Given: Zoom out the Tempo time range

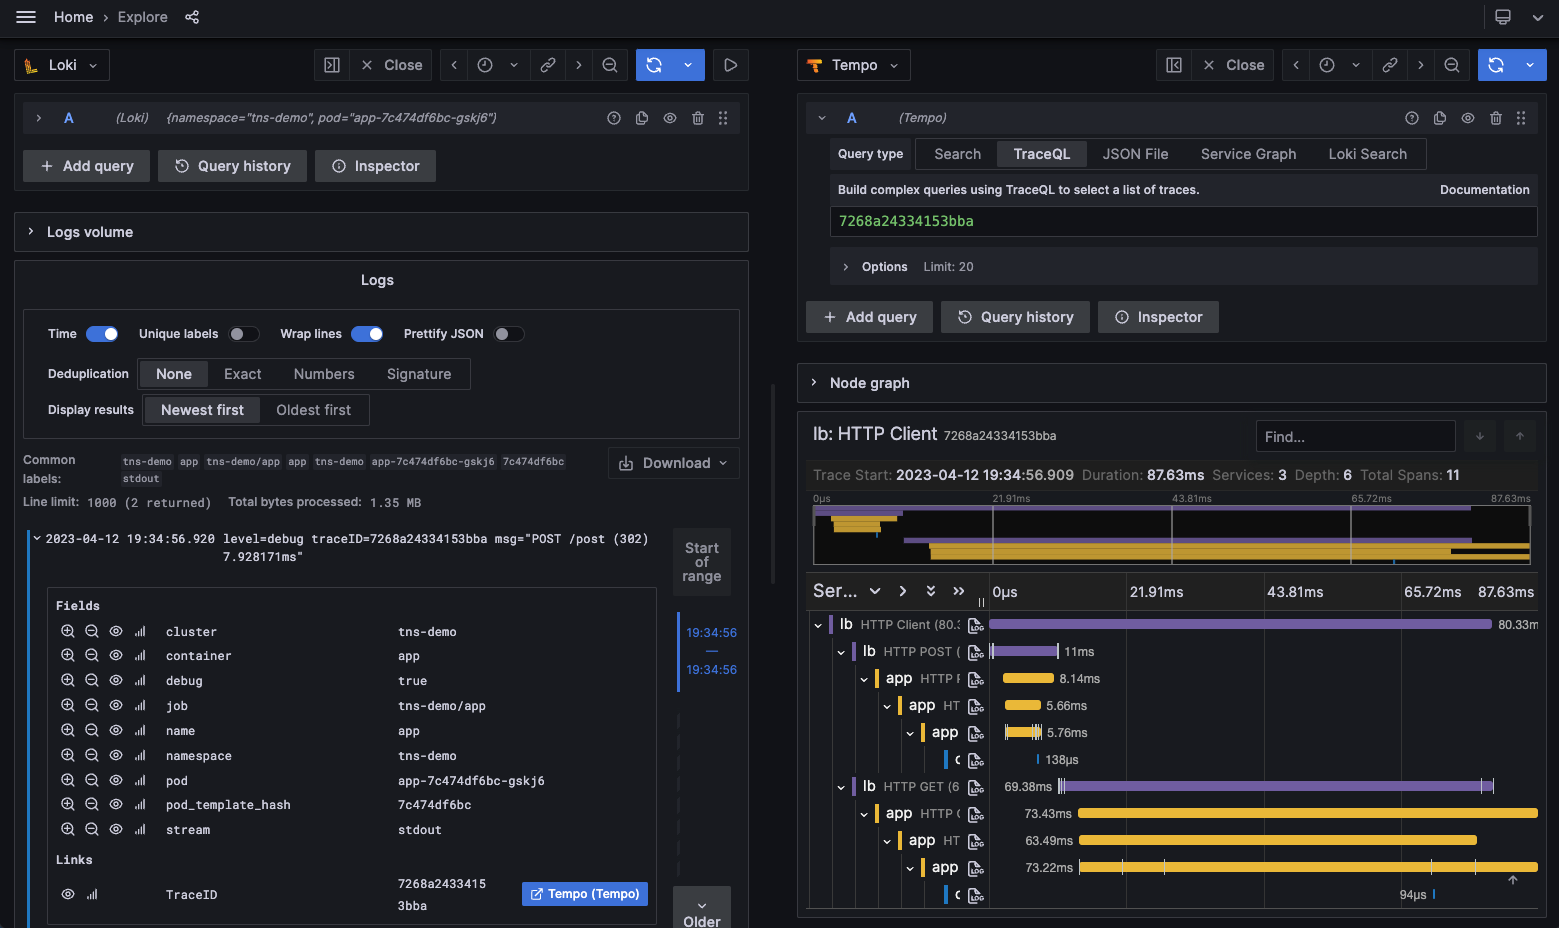Looking at the screenshot, I should [x=1451, y=65].
